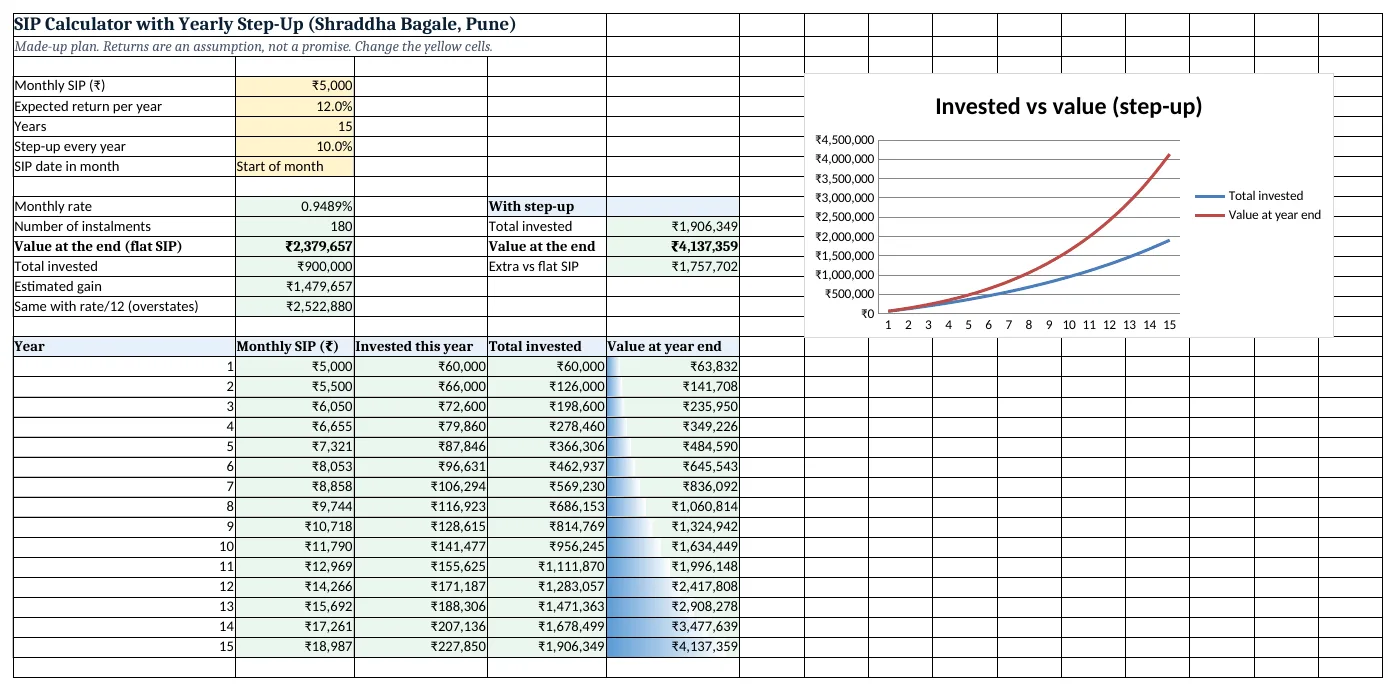Click the 'Total invested' table column header
Screen dimensions: 1395x690
546,347
